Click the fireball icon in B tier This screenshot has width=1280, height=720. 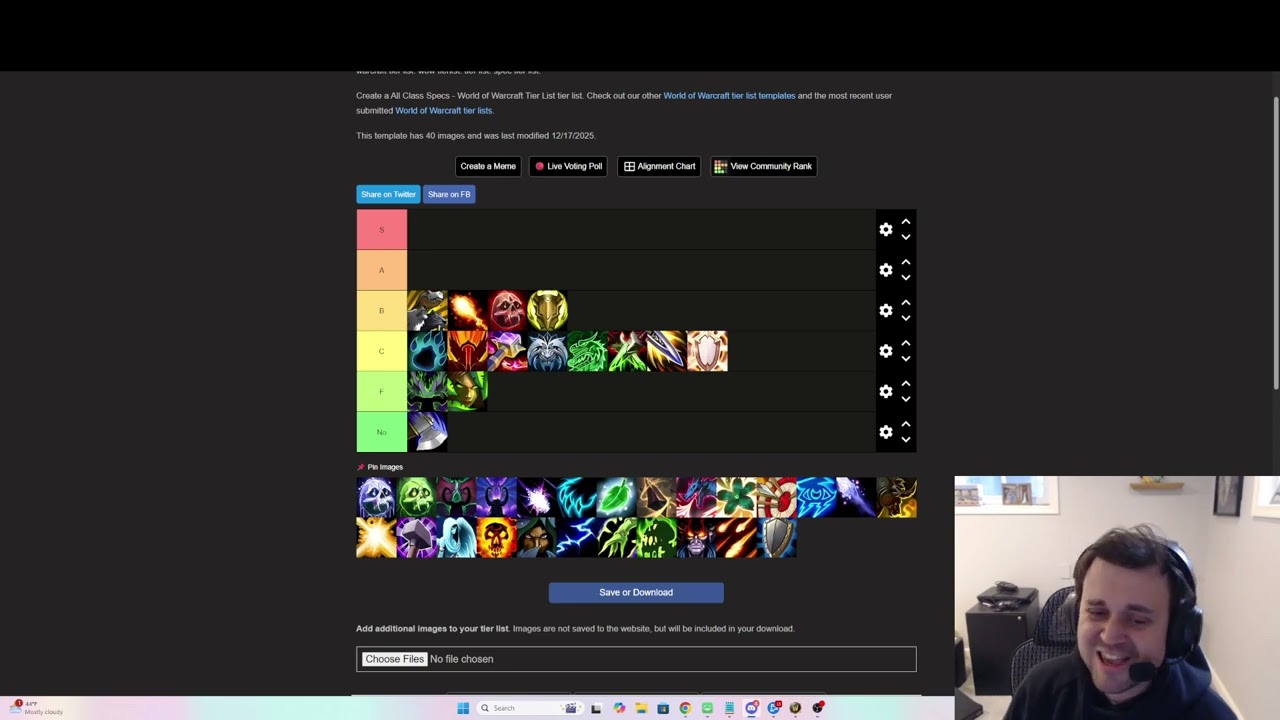(467, 311)
